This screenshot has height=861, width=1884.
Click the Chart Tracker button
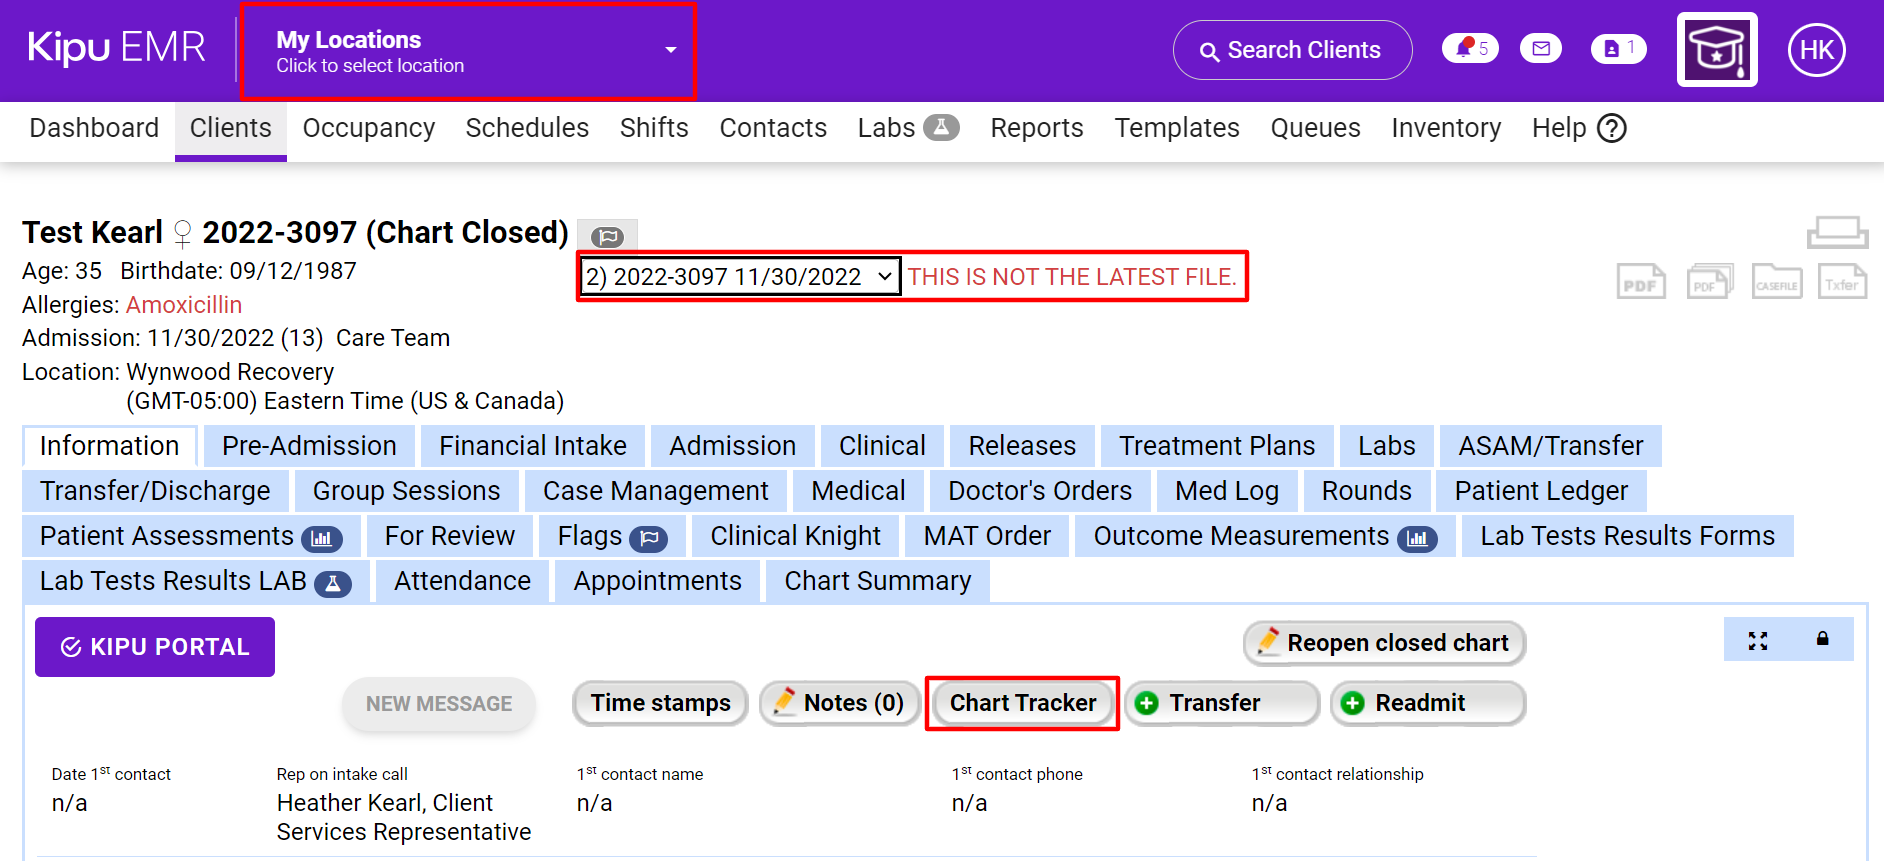[1022, 703]
